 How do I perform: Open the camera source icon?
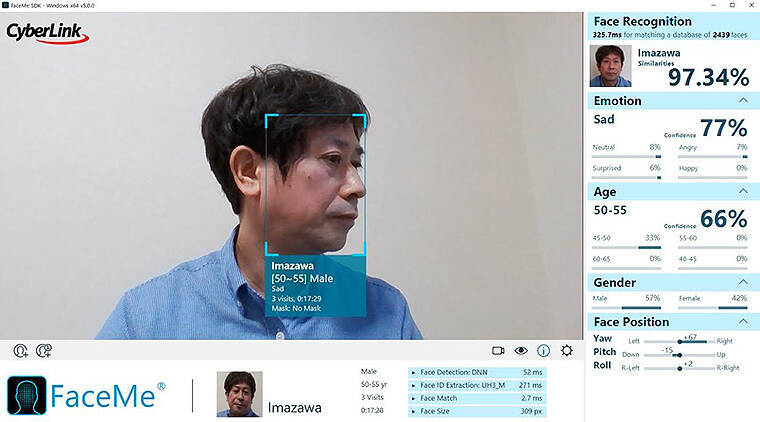498,350
